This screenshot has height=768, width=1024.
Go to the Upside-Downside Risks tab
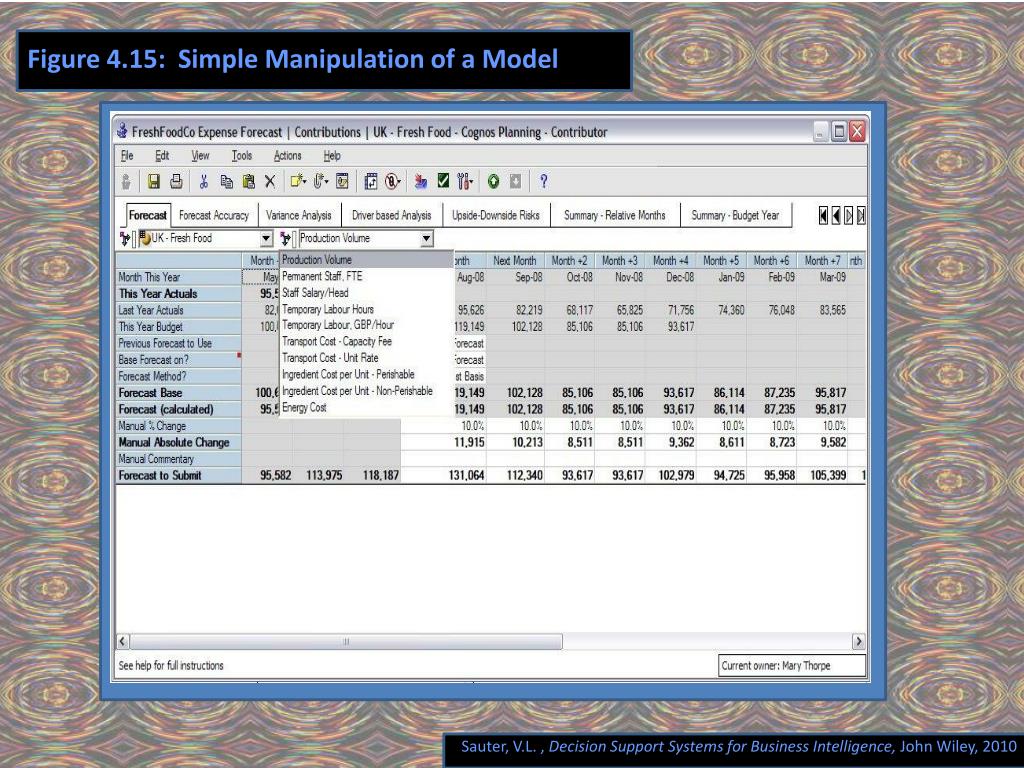(x=496, y=216)
